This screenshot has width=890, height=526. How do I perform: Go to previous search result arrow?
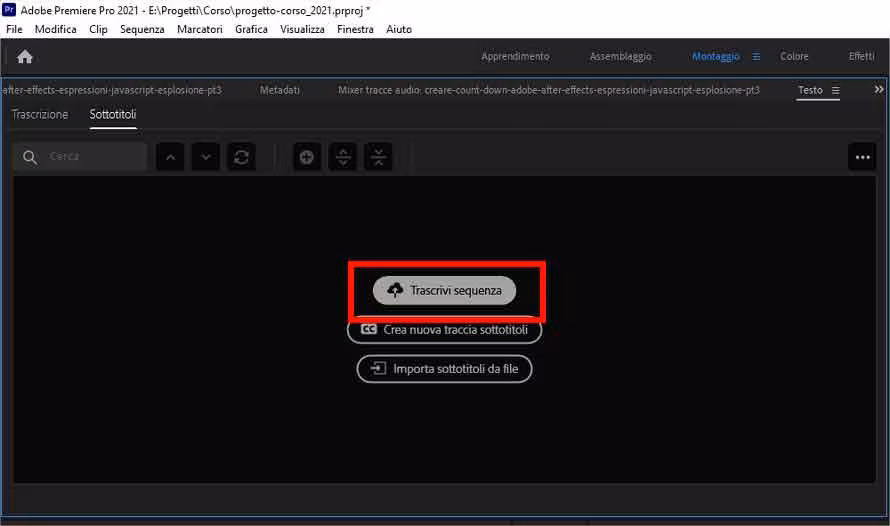click(170, 157)
